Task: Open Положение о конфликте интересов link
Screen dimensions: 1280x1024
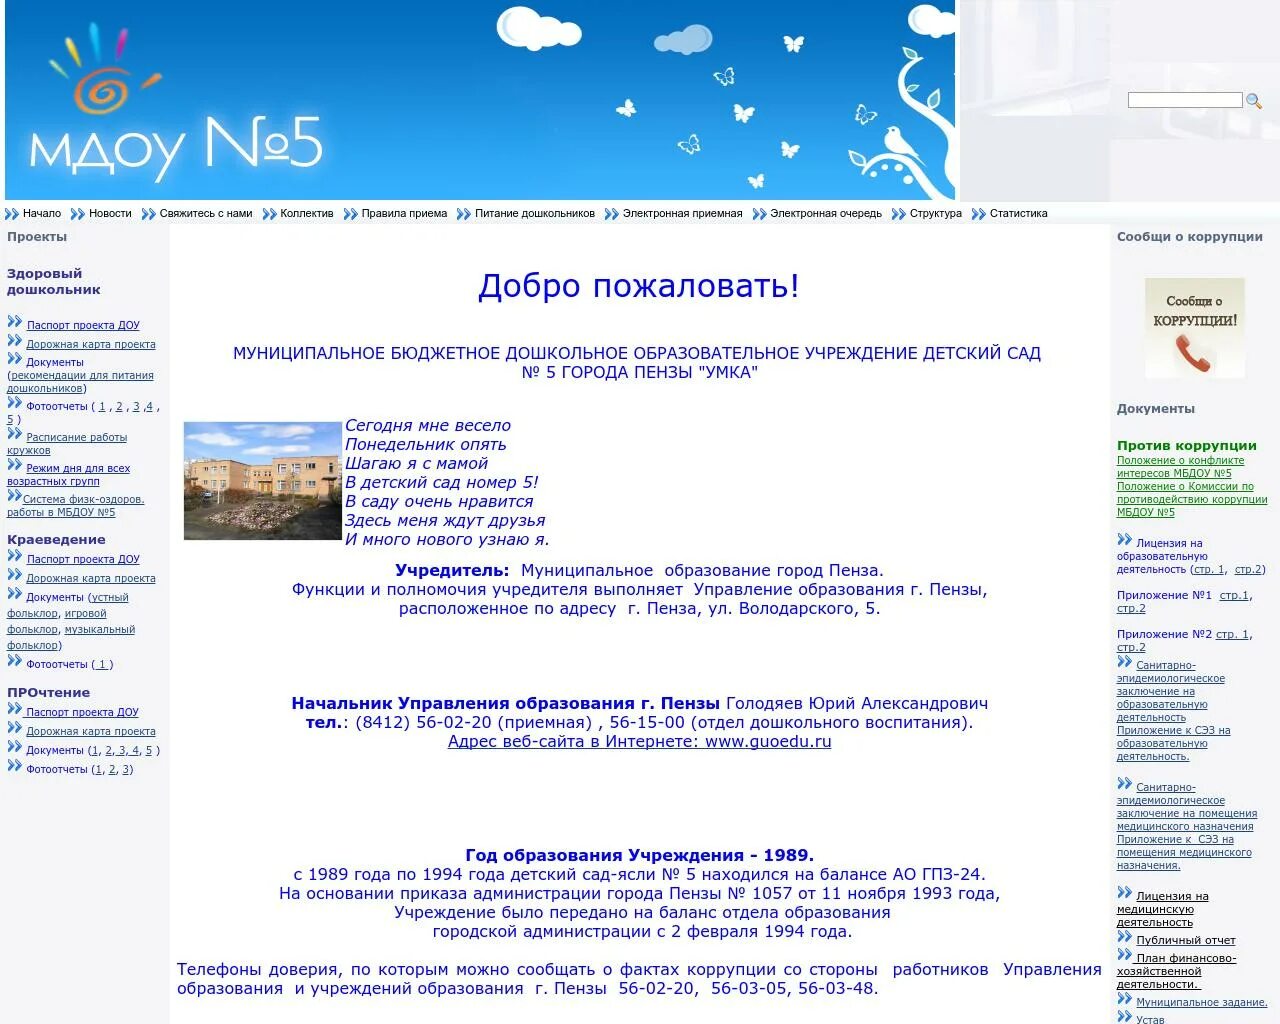Action: [x=1180, y=467]
